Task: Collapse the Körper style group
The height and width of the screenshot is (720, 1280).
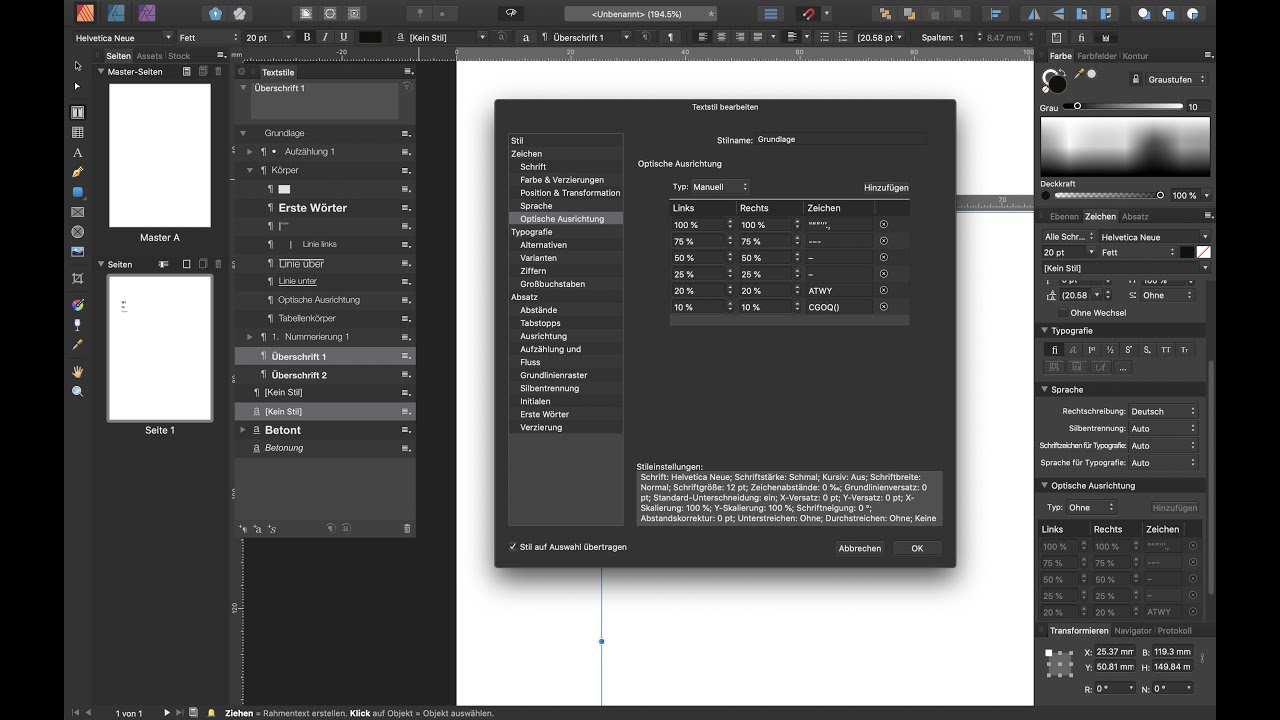Action: 250,170
